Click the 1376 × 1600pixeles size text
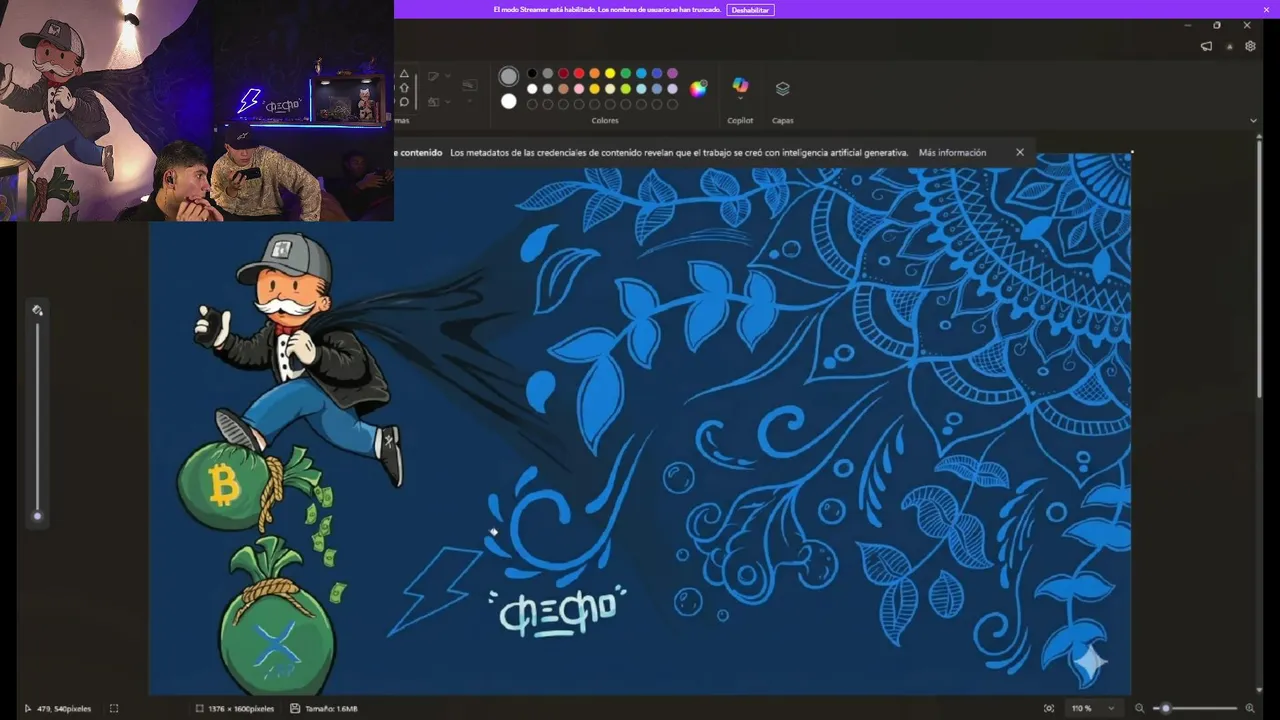The height and width of the screenshot is (720, 1280). [x=241, y=708]
